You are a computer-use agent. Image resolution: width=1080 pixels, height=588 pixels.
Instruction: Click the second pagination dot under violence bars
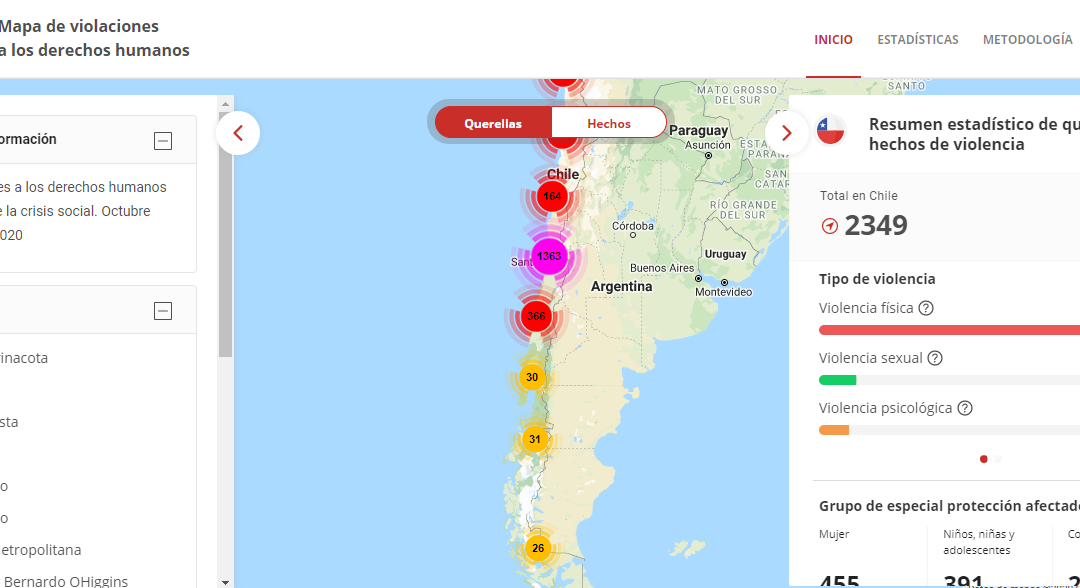pyautogui.click(x=997, y=459)
